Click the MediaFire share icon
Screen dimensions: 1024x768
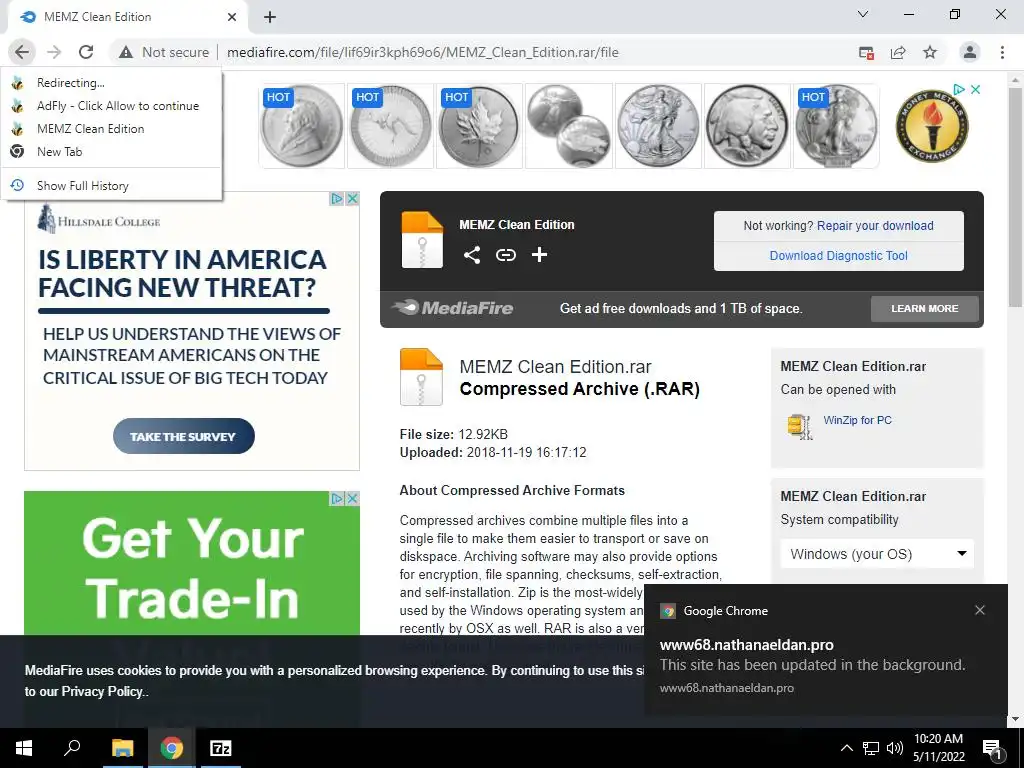[x=472, y=255]
